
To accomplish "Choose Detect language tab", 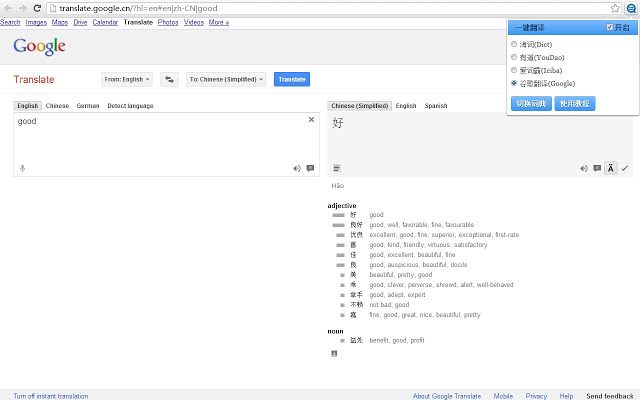I will click(x=130, y=106).
